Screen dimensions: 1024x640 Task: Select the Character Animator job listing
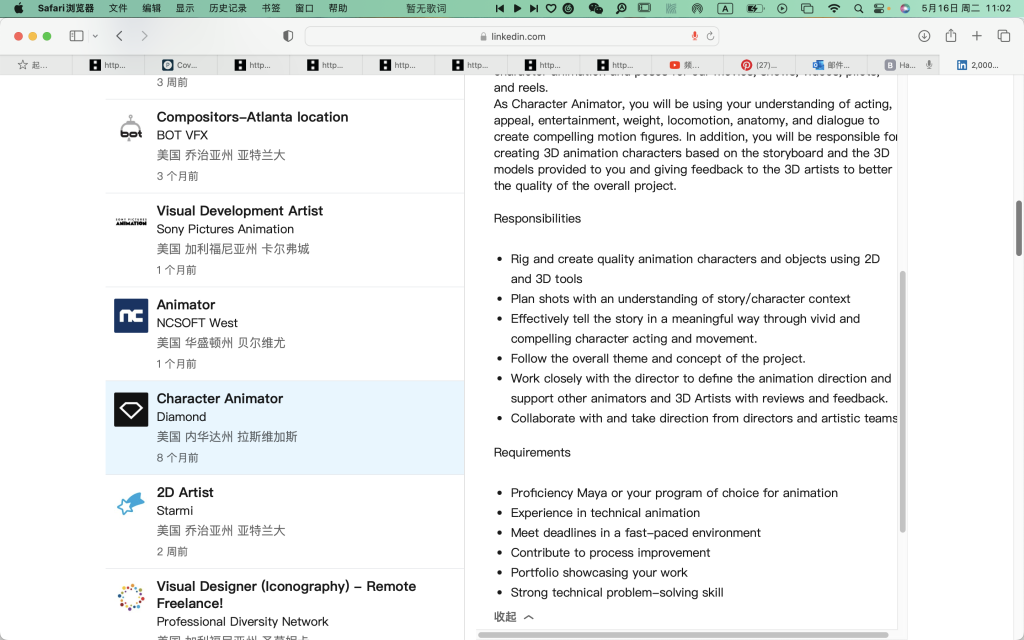click(x=285, y=428)
